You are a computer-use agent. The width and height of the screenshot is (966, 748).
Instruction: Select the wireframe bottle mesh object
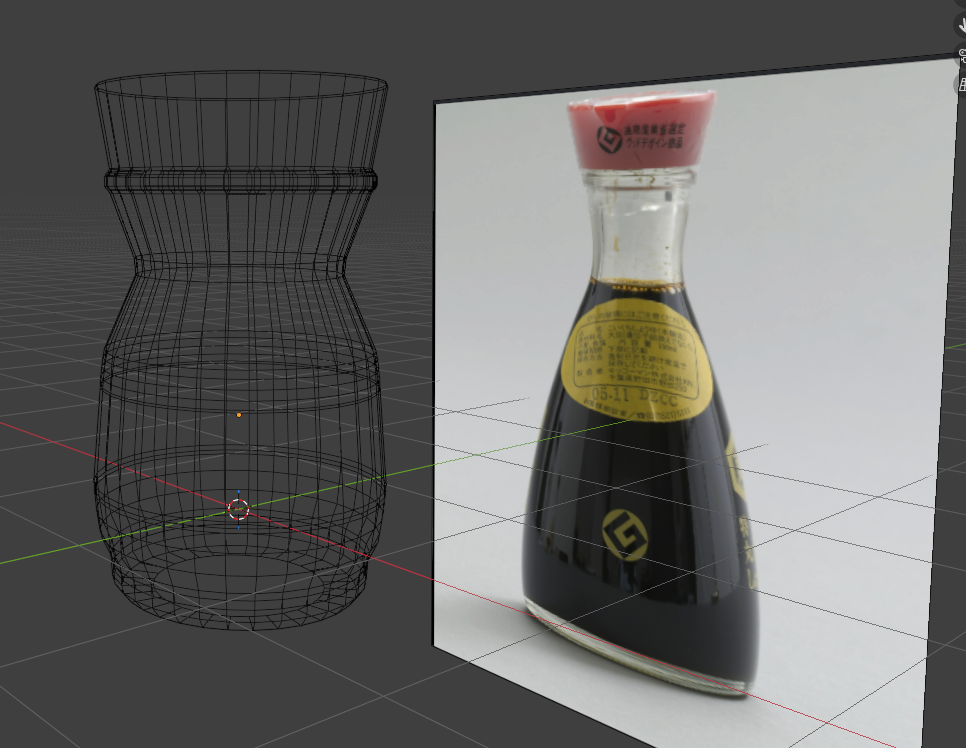coord(240,349)
